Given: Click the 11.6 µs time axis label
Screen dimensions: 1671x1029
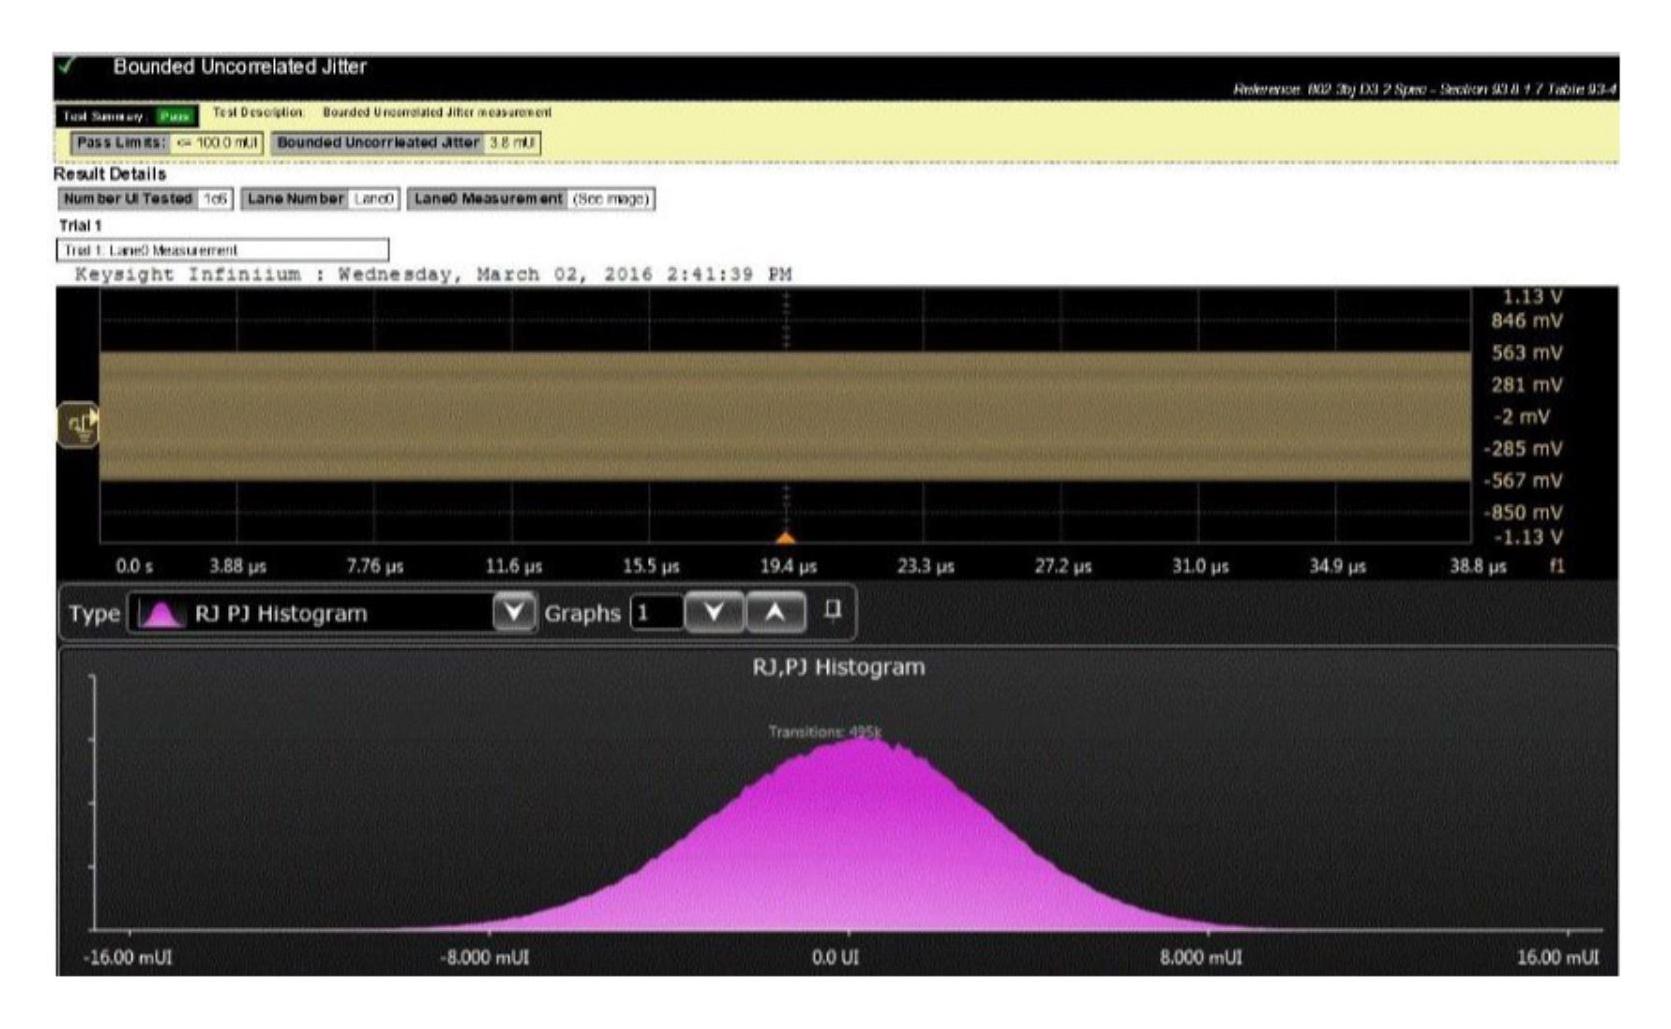Looking at the screenshot, I should pos(513,566).
